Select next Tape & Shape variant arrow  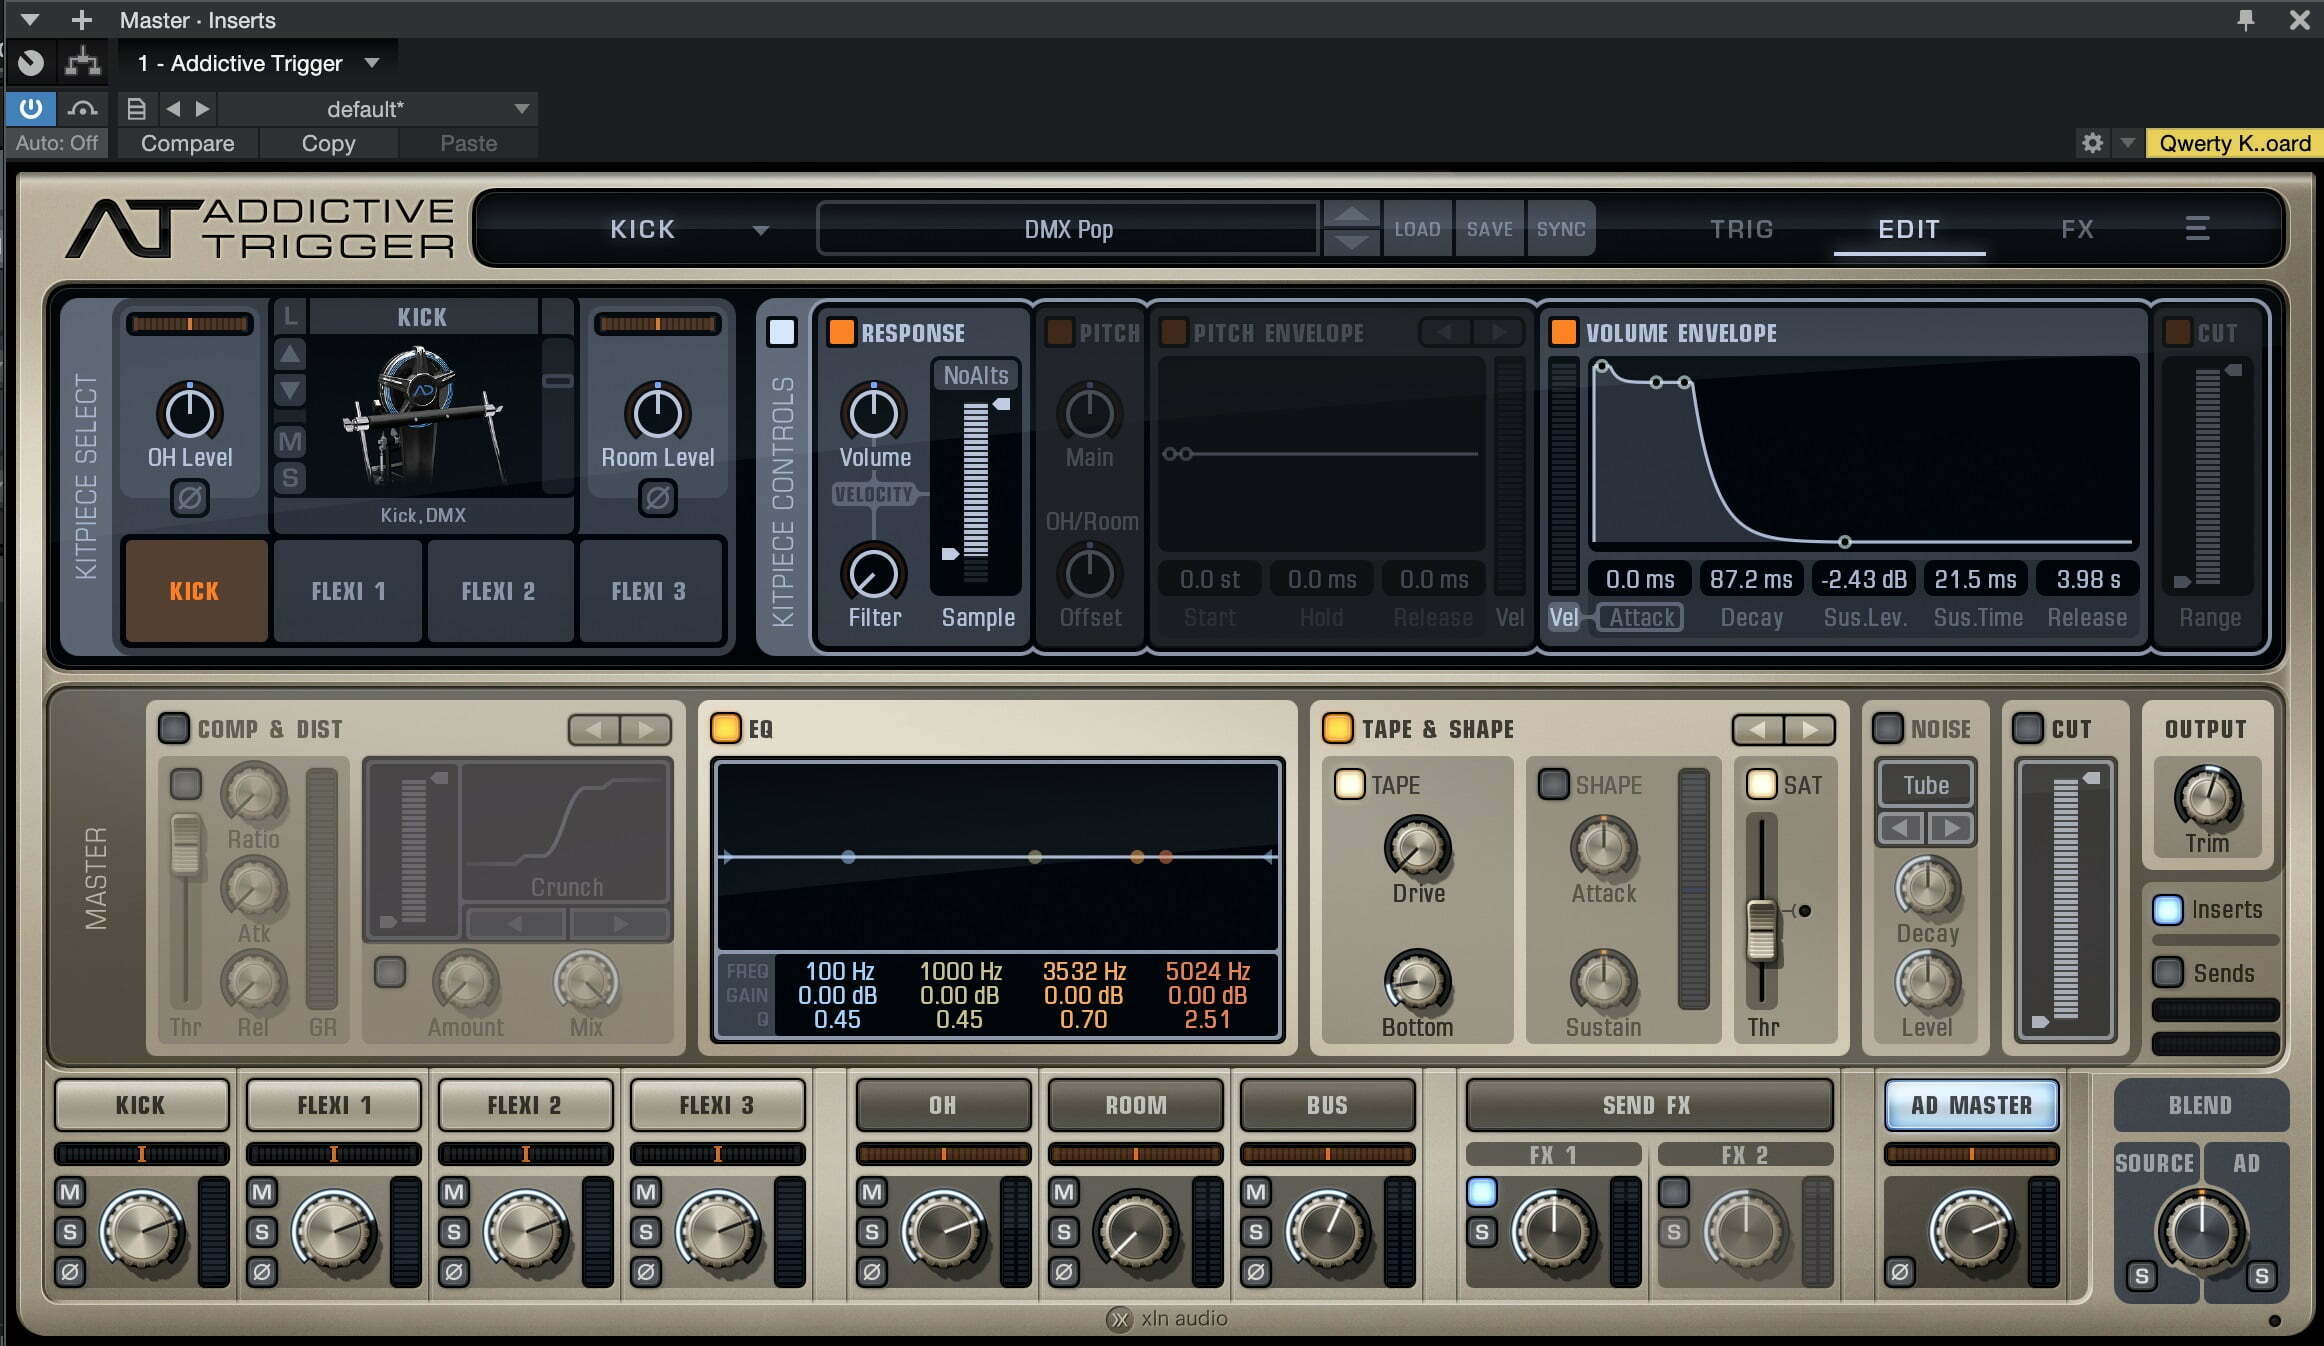point(1810,729)
